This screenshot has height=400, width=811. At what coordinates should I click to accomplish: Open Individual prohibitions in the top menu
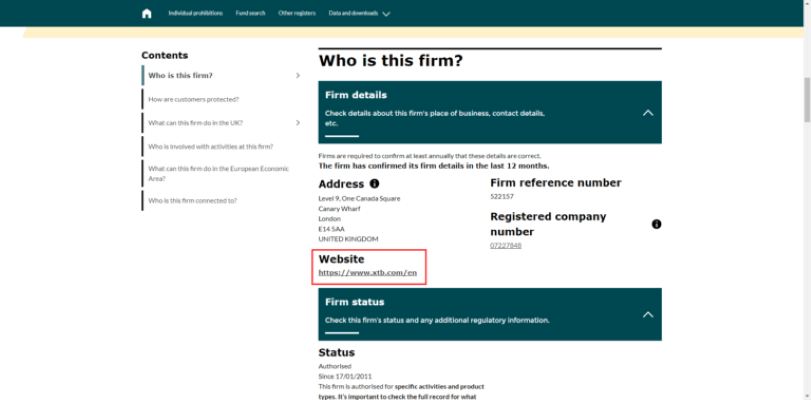tap(196, 13)
